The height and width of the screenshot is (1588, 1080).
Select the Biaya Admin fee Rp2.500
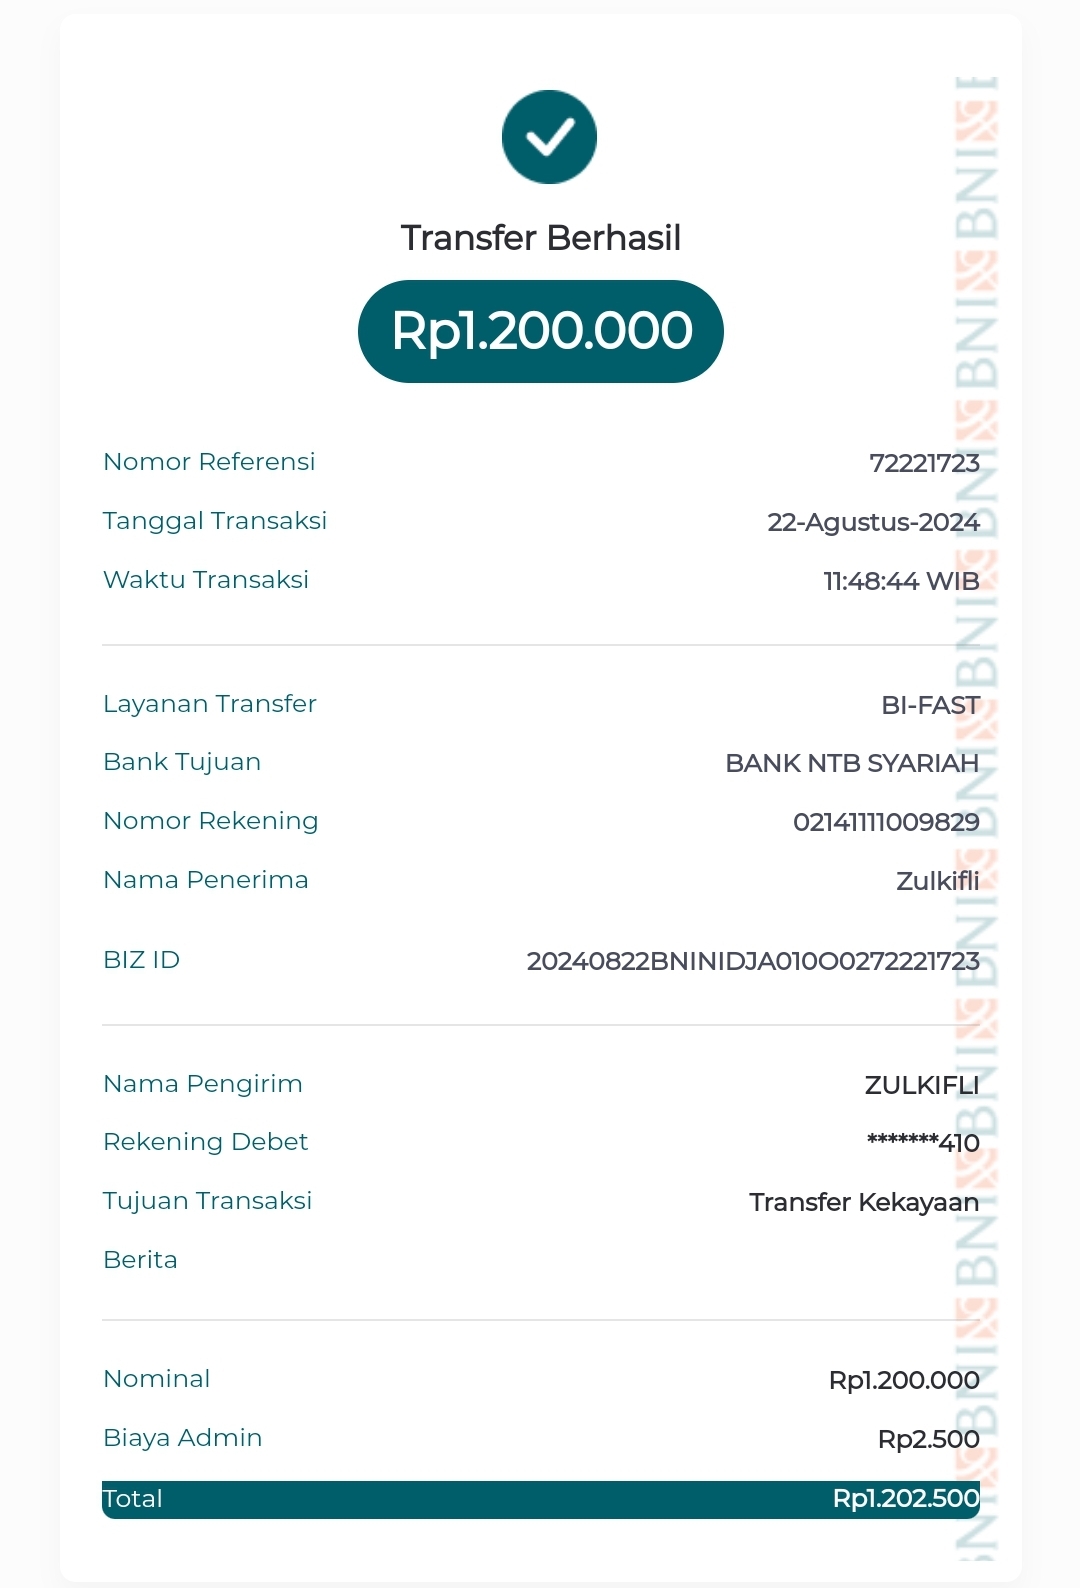[928, 1439]
